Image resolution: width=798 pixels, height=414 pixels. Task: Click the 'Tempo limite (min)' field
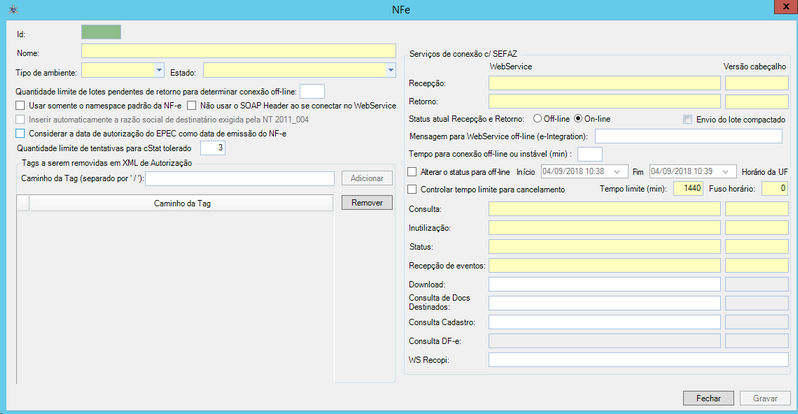(x=688, y=189)
